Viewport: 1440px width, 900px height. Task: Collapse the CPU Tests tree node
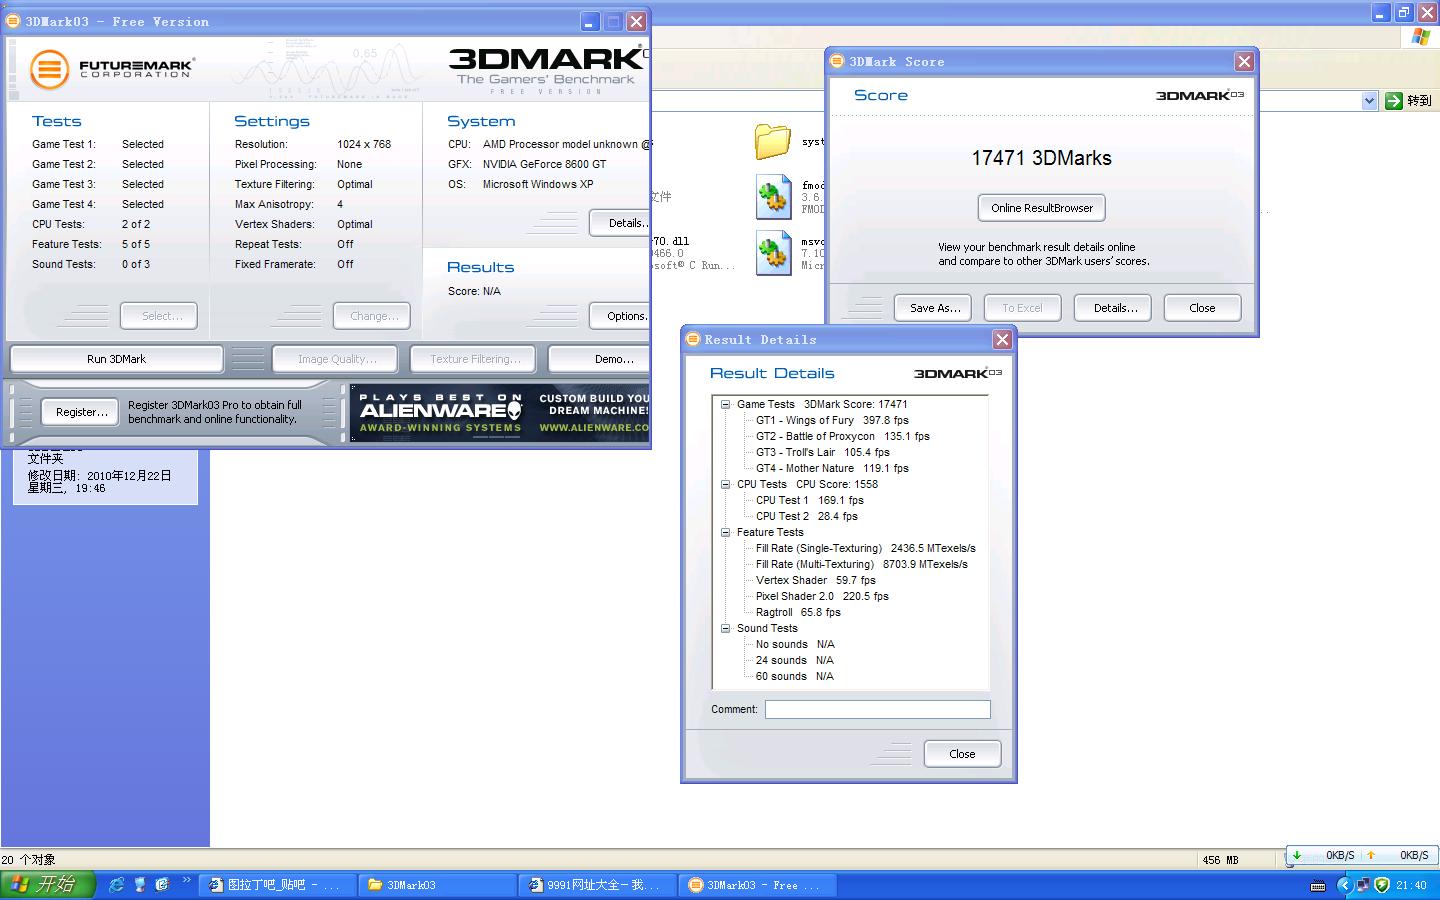726,484
